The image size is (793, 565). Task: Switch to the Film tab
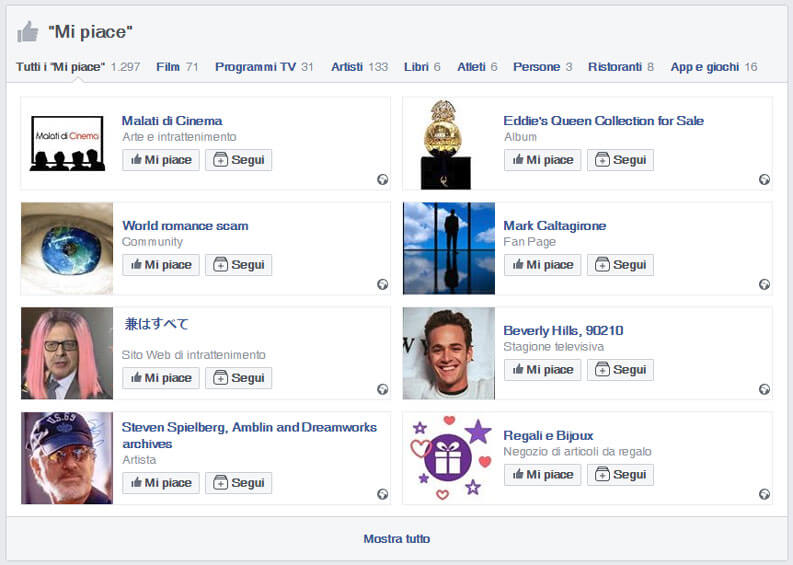coord(177,67)
